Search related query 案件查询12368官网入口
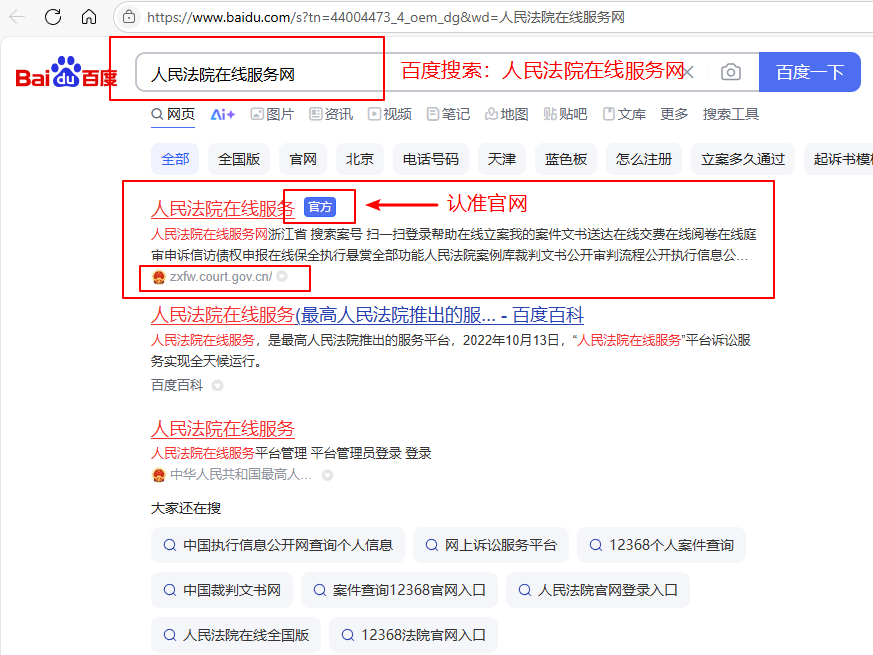873x655 pixels. [x=399, y=590]
